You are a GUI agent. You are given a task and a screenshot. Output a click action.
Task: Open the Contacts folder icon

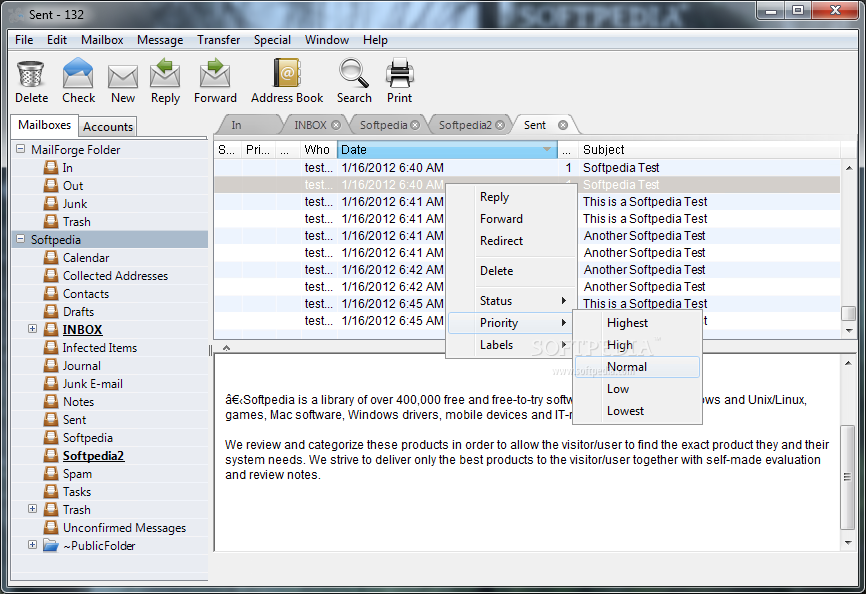click(51, 294)
